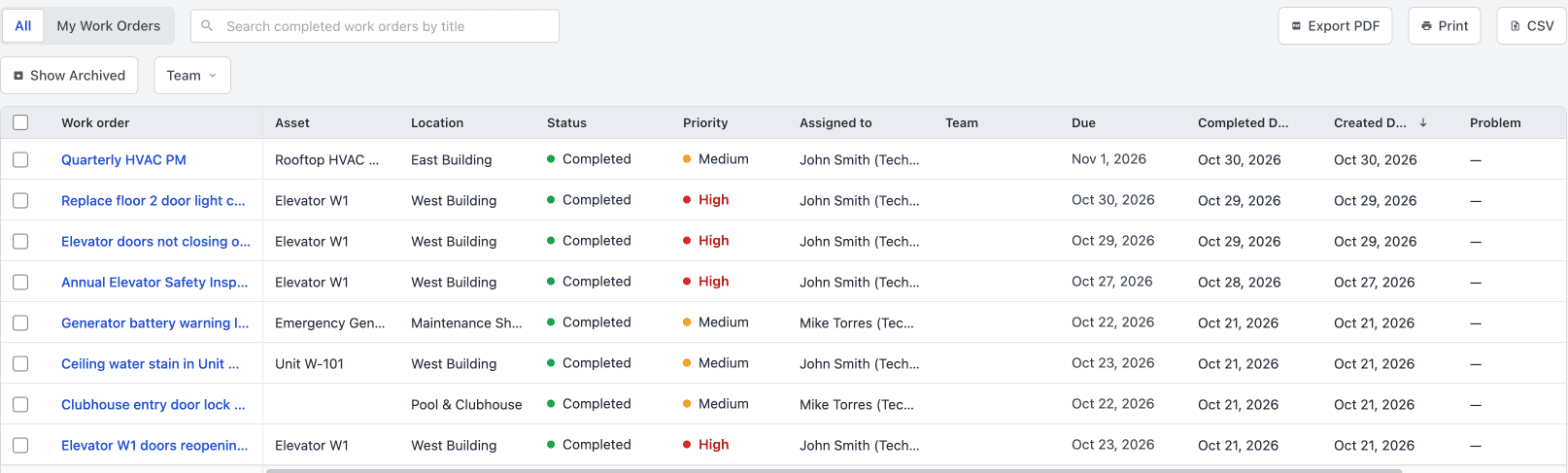This screenshot has width=1568, height=473.
Task: Open Ceiling water stain in Unit work order
Action: pyautogui.click(x=150, y=364)
